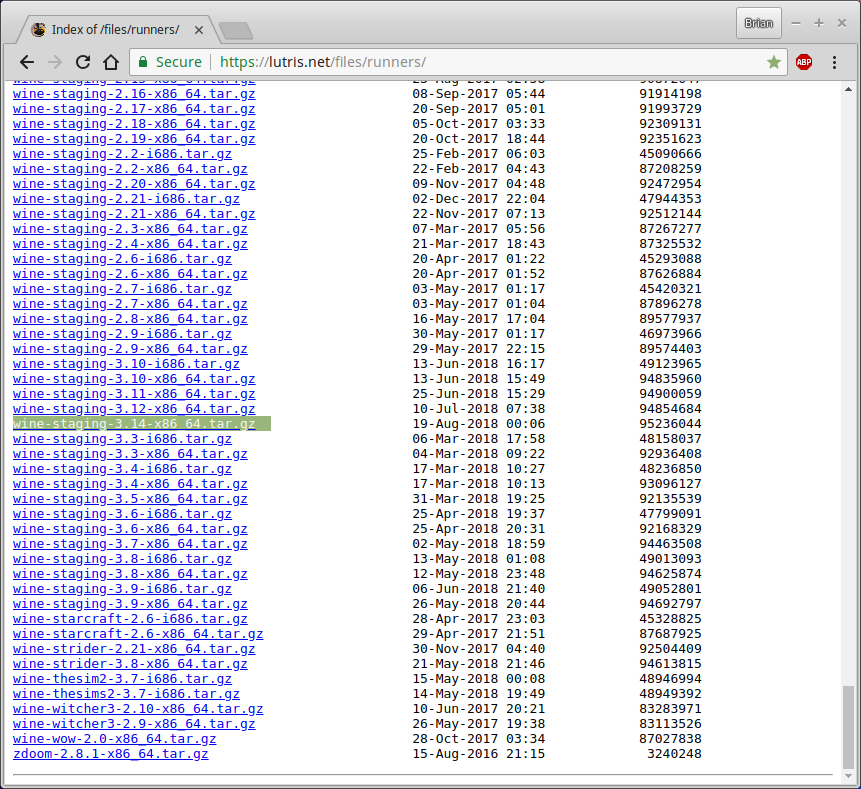Download wine-staging-3.3-x86_64.tar.gz
Viewport: 861px width, 789px height.
tap(130, 454)
